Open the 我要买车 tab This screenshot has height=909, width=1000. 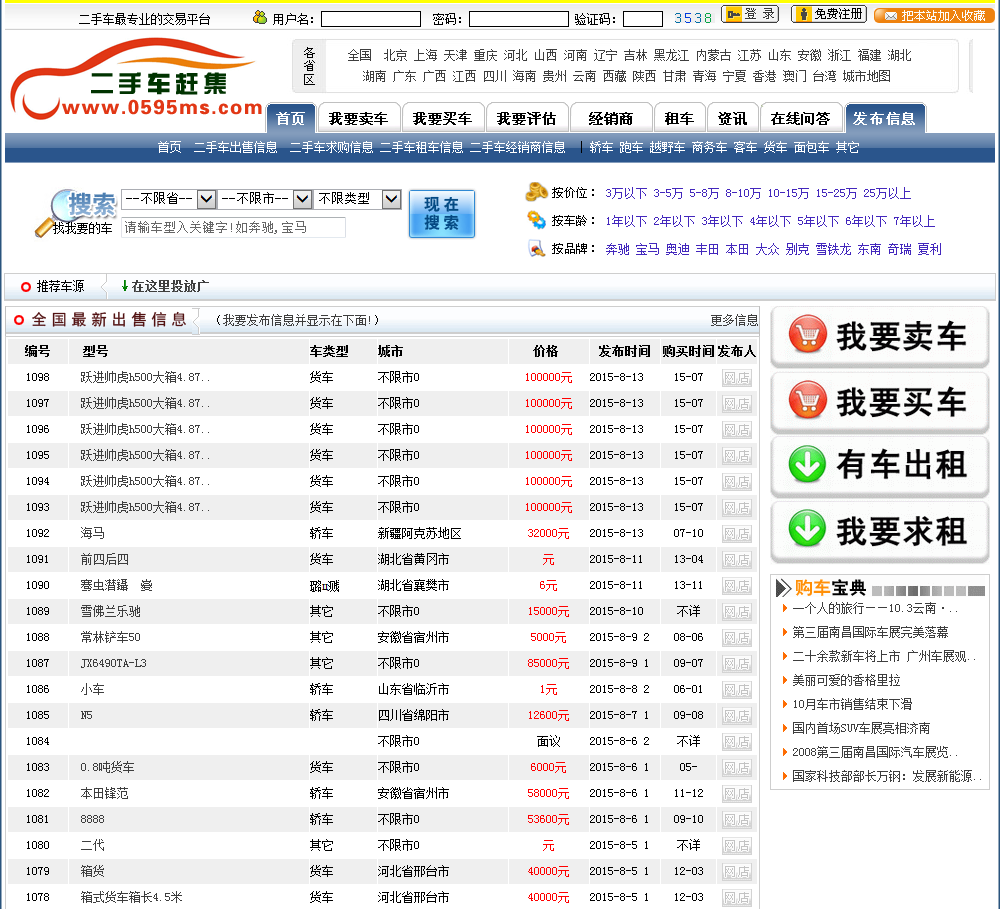[443, 119]
